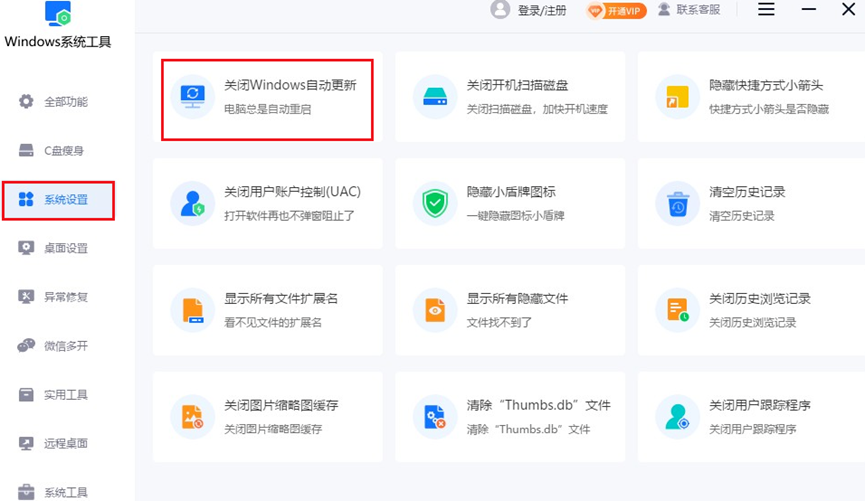Click the 微信多开 WeChat icon
The width and height of the screenshot is (865, 501).
26,345
